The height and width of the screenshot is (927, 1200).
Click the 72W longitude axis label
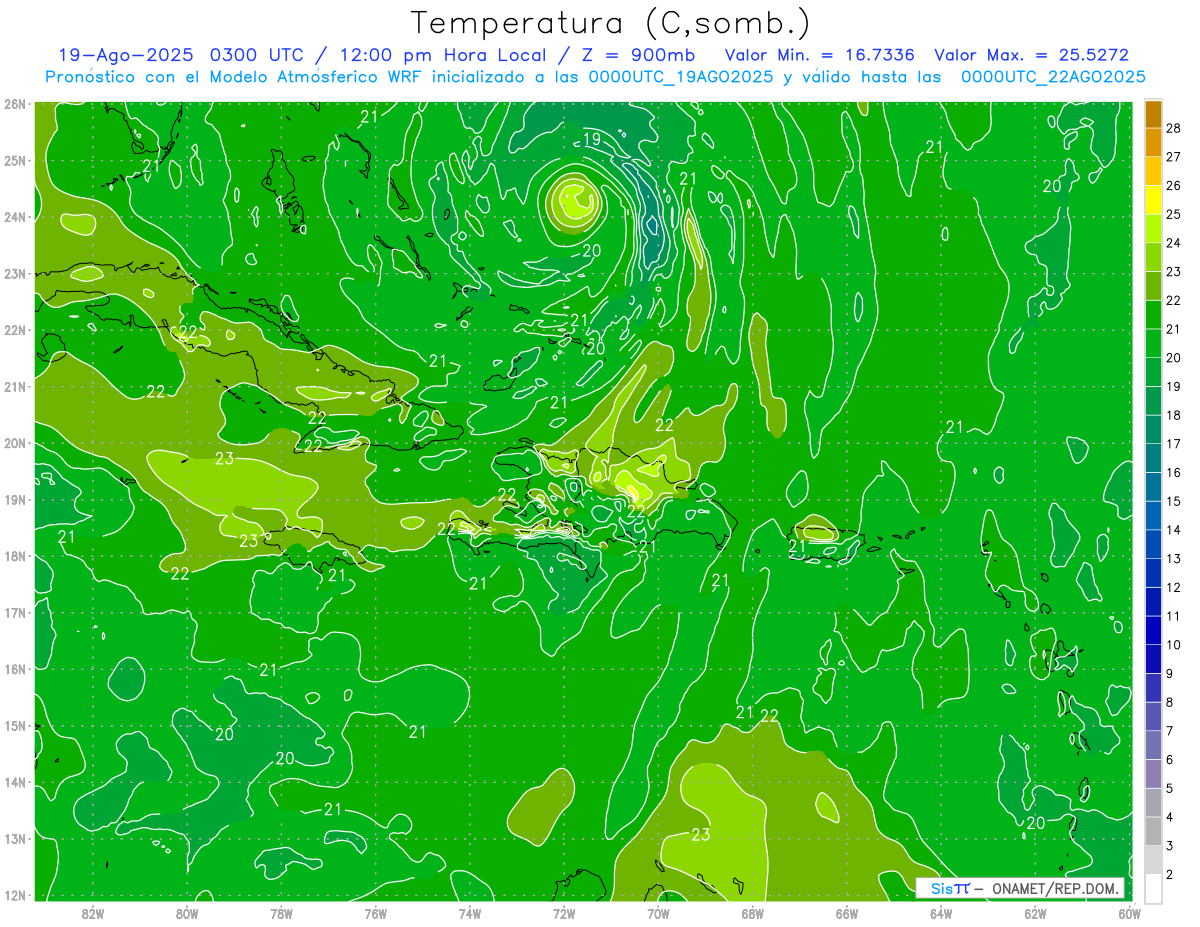(x=564, y=913)
